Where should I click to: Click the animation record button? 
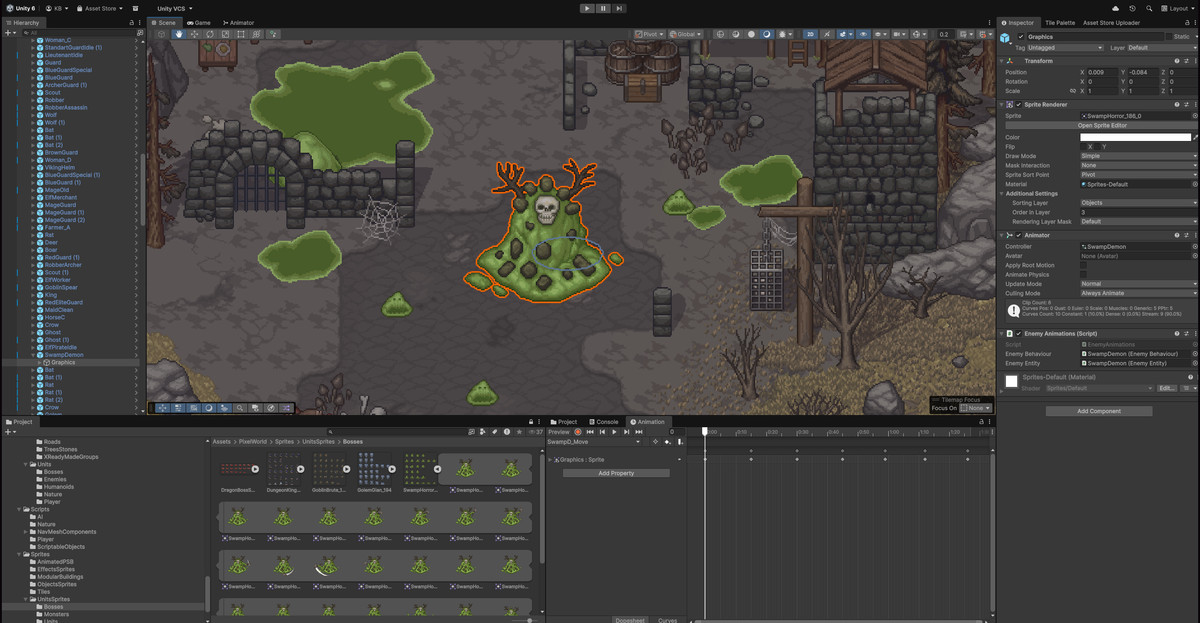[577, 432]
